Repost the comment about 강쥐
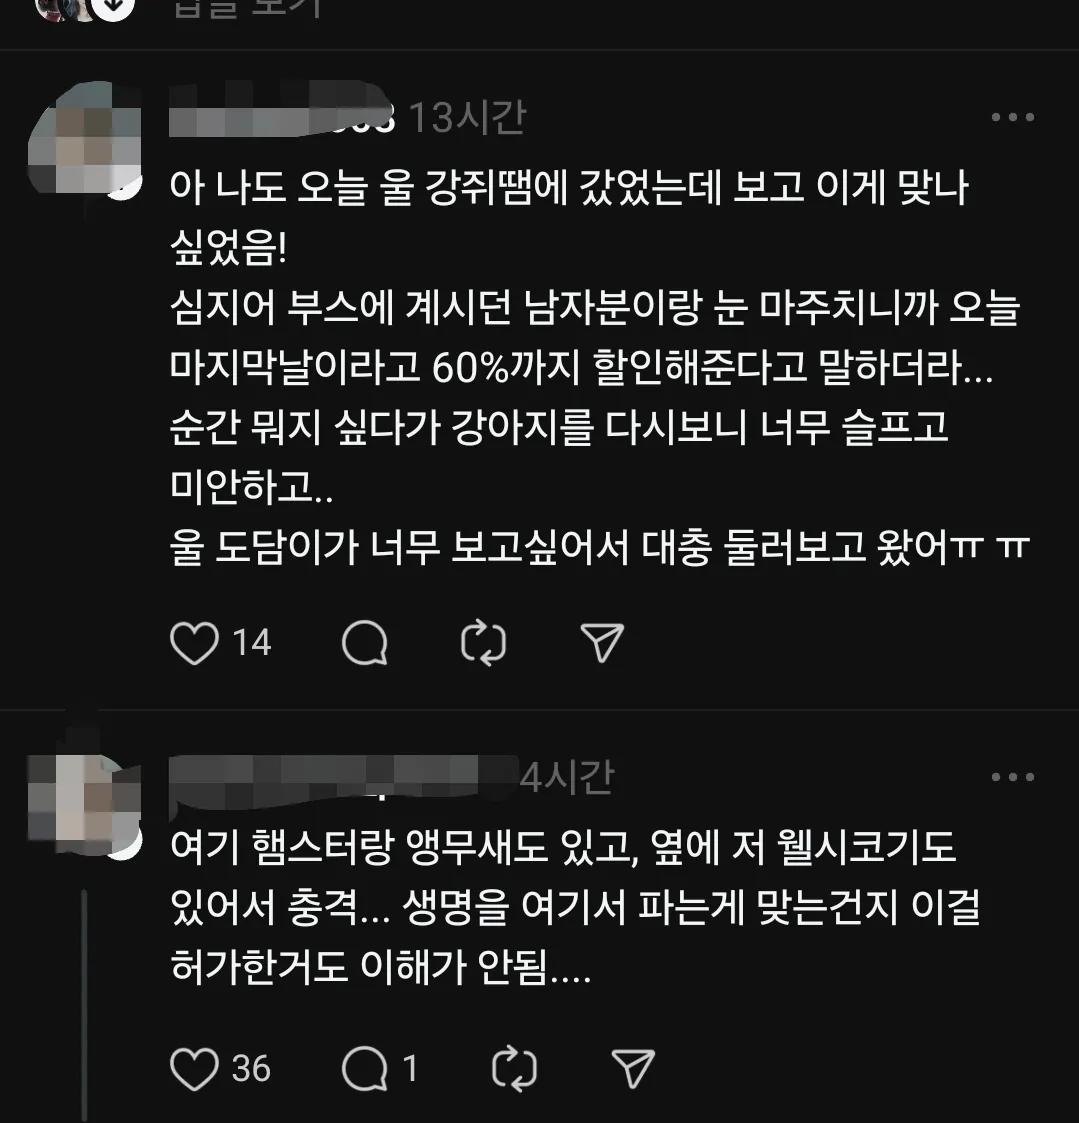 coord(483,643)
